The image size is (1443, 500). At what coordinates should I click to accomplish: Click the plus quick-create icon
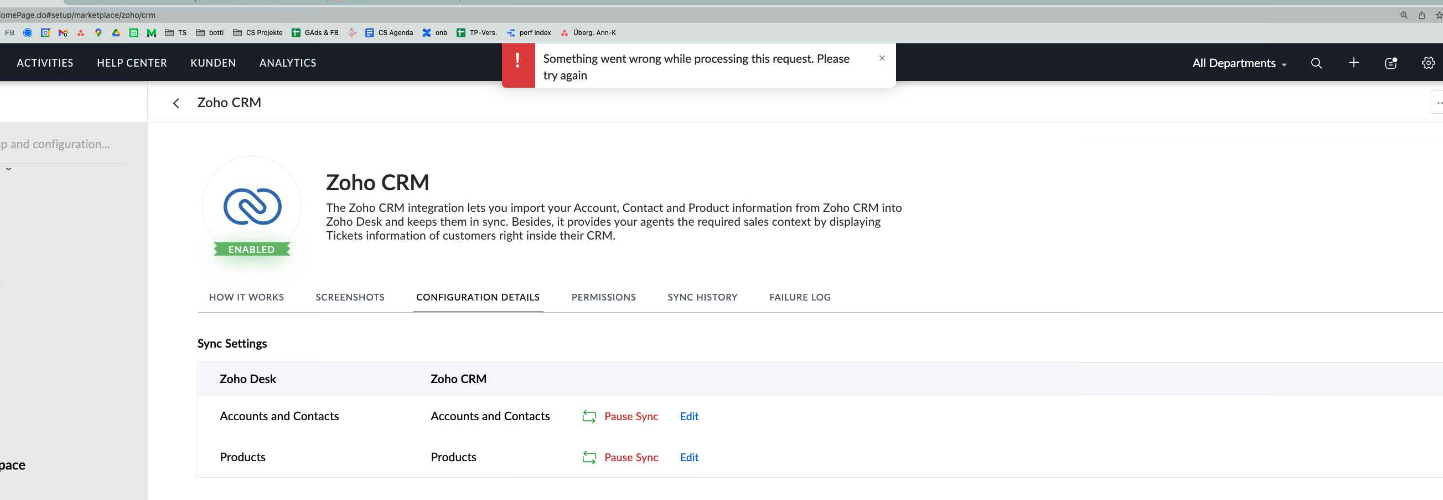(x=1353, y=63)
